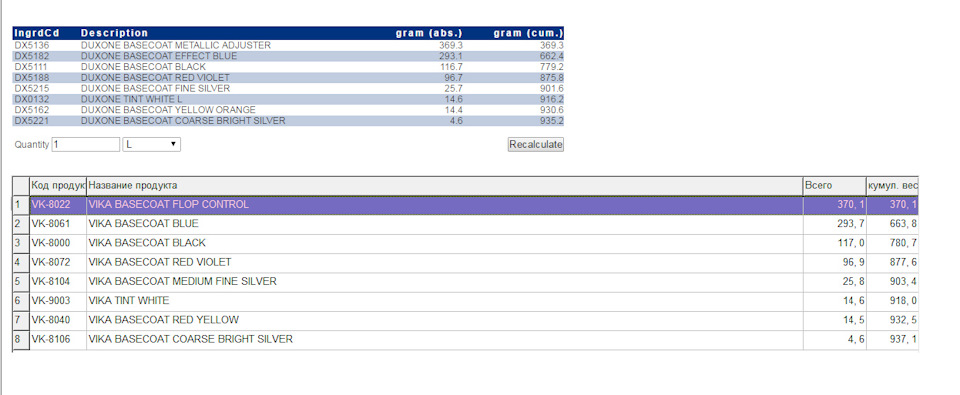Select DUXONE BASECOAT YELLOW ORANGE description
The width and height of the screenshot is (960, 395).
pyautogui.click(x=168, y=110)
